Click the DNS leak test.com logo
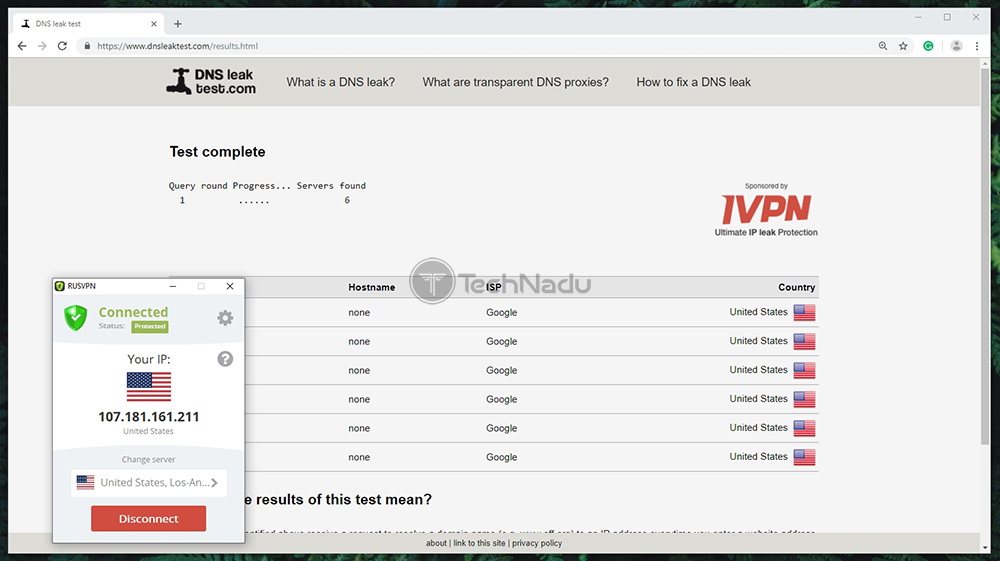 click(x=211, y=82)
